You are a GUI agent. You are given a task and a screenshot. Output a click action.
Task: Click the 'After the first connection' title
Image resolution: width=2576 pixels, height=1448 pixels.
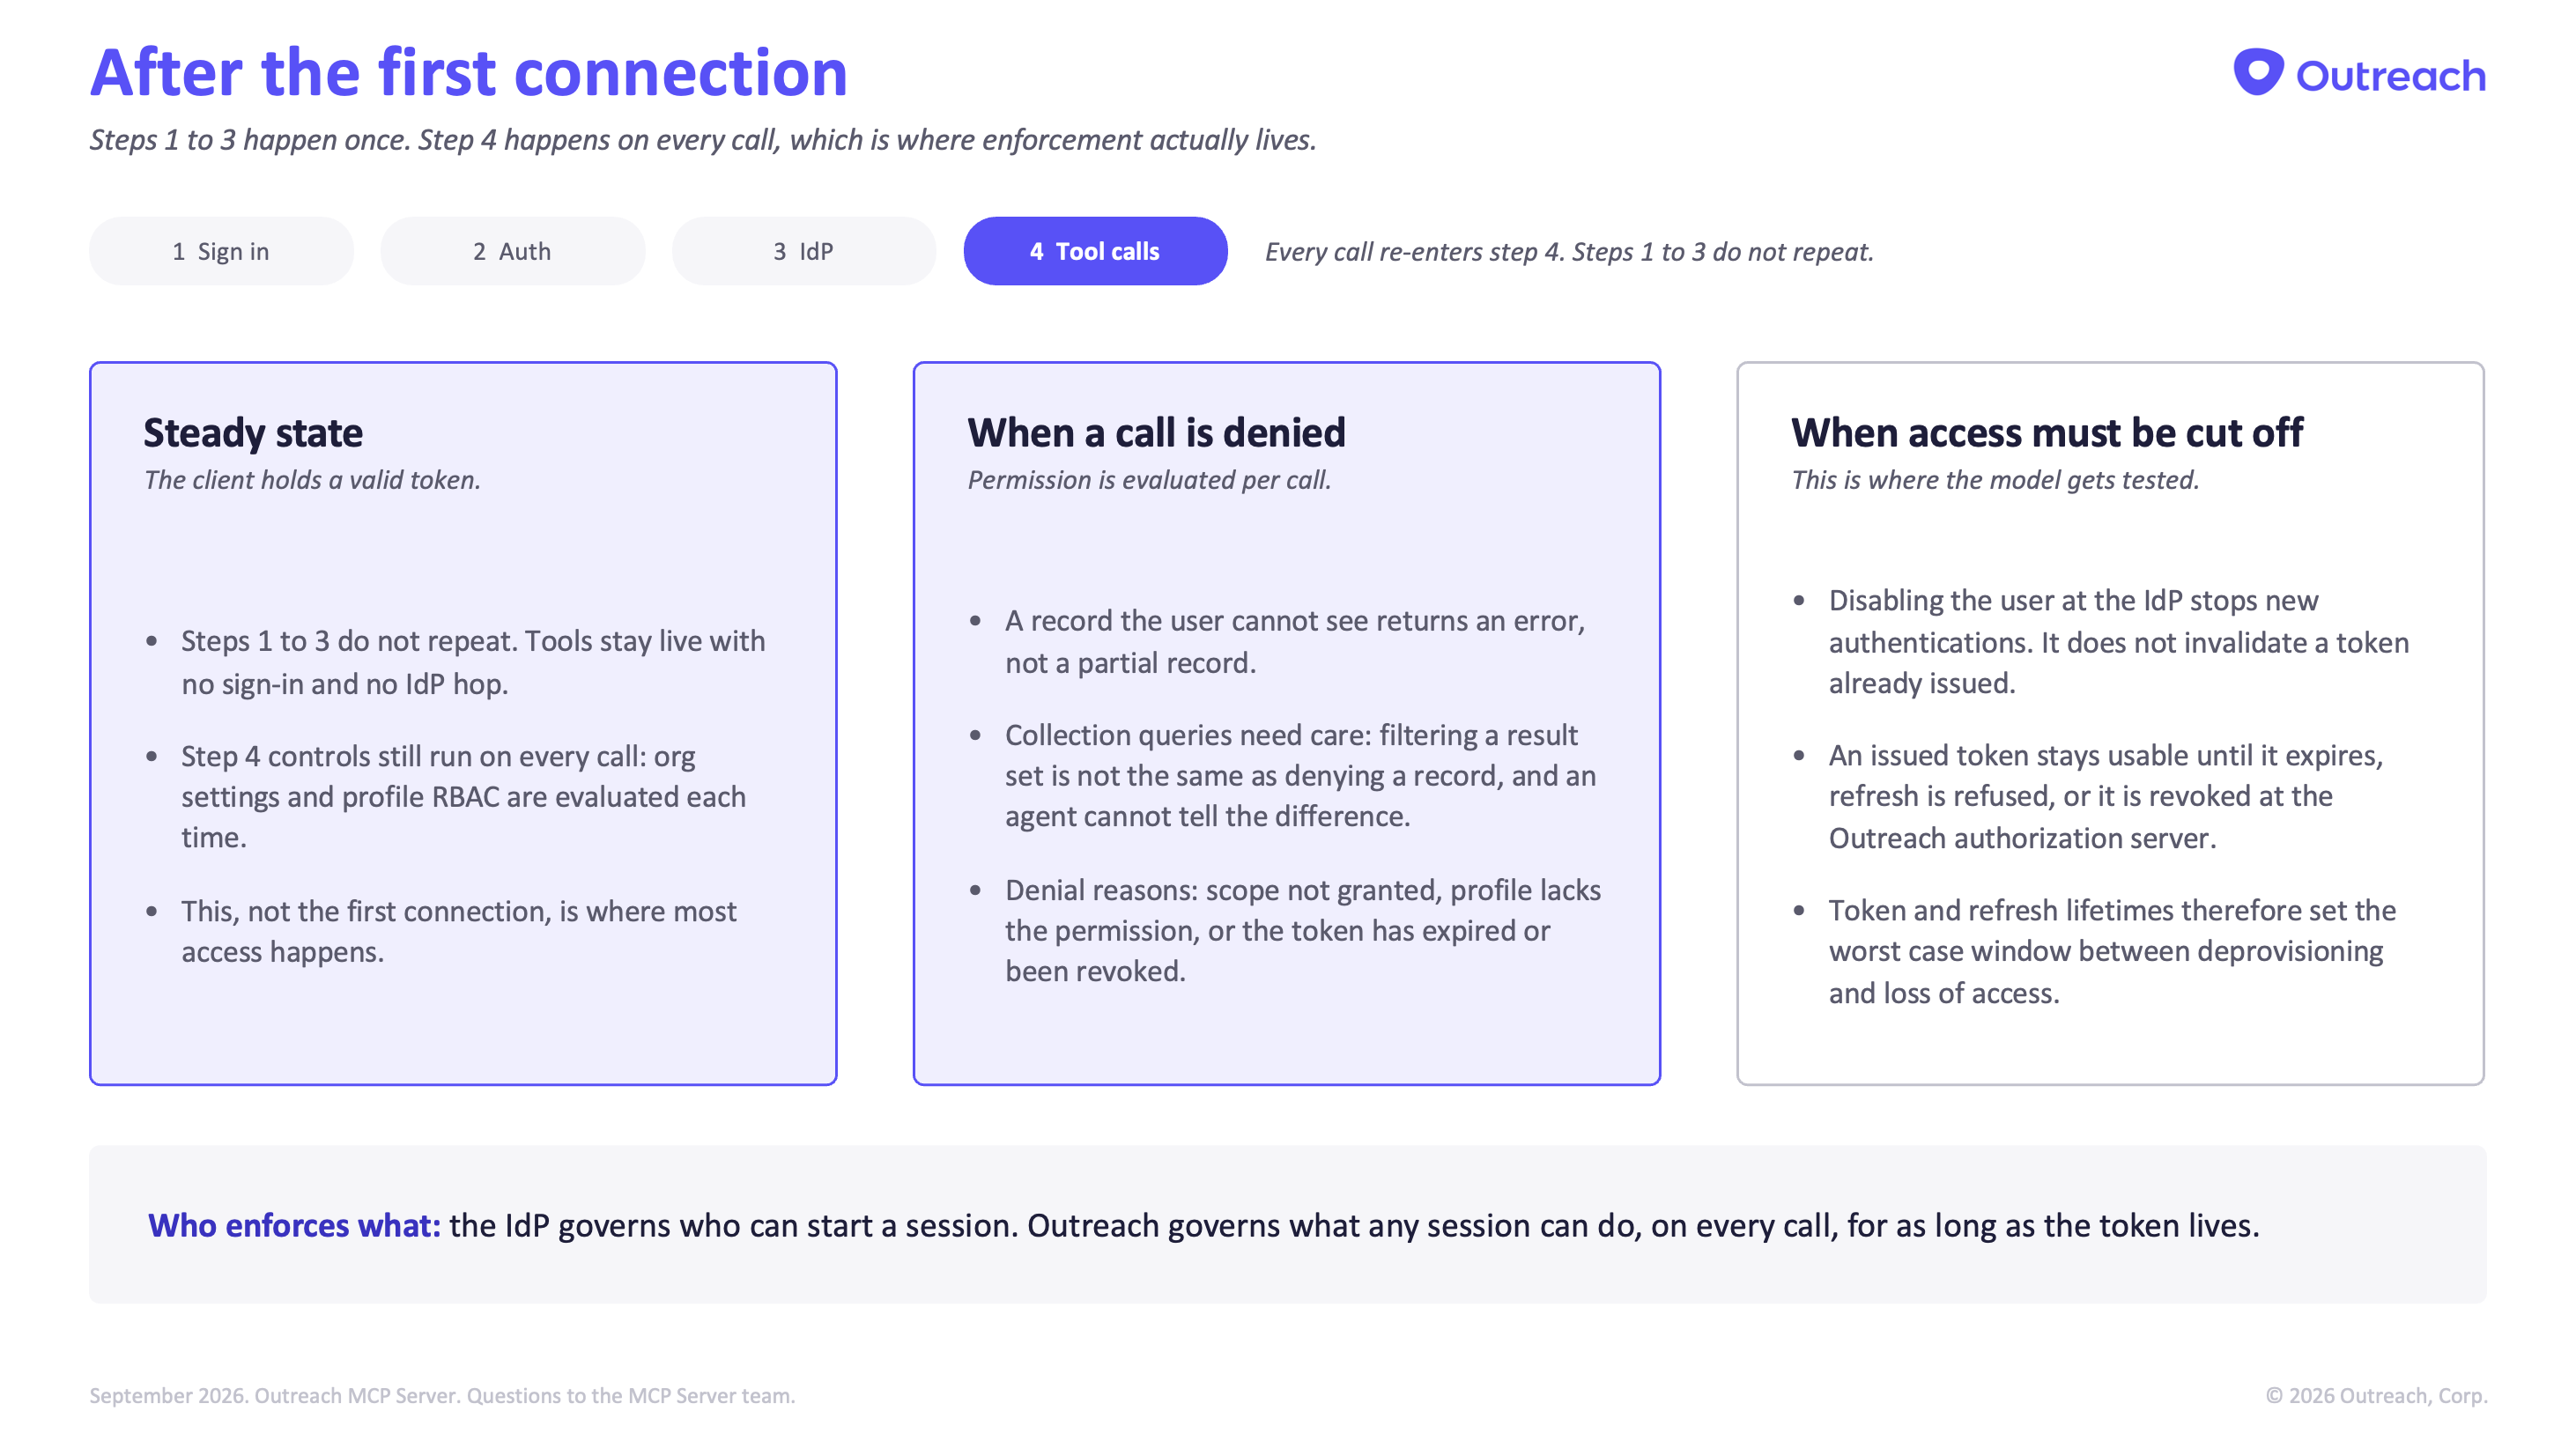468,73
